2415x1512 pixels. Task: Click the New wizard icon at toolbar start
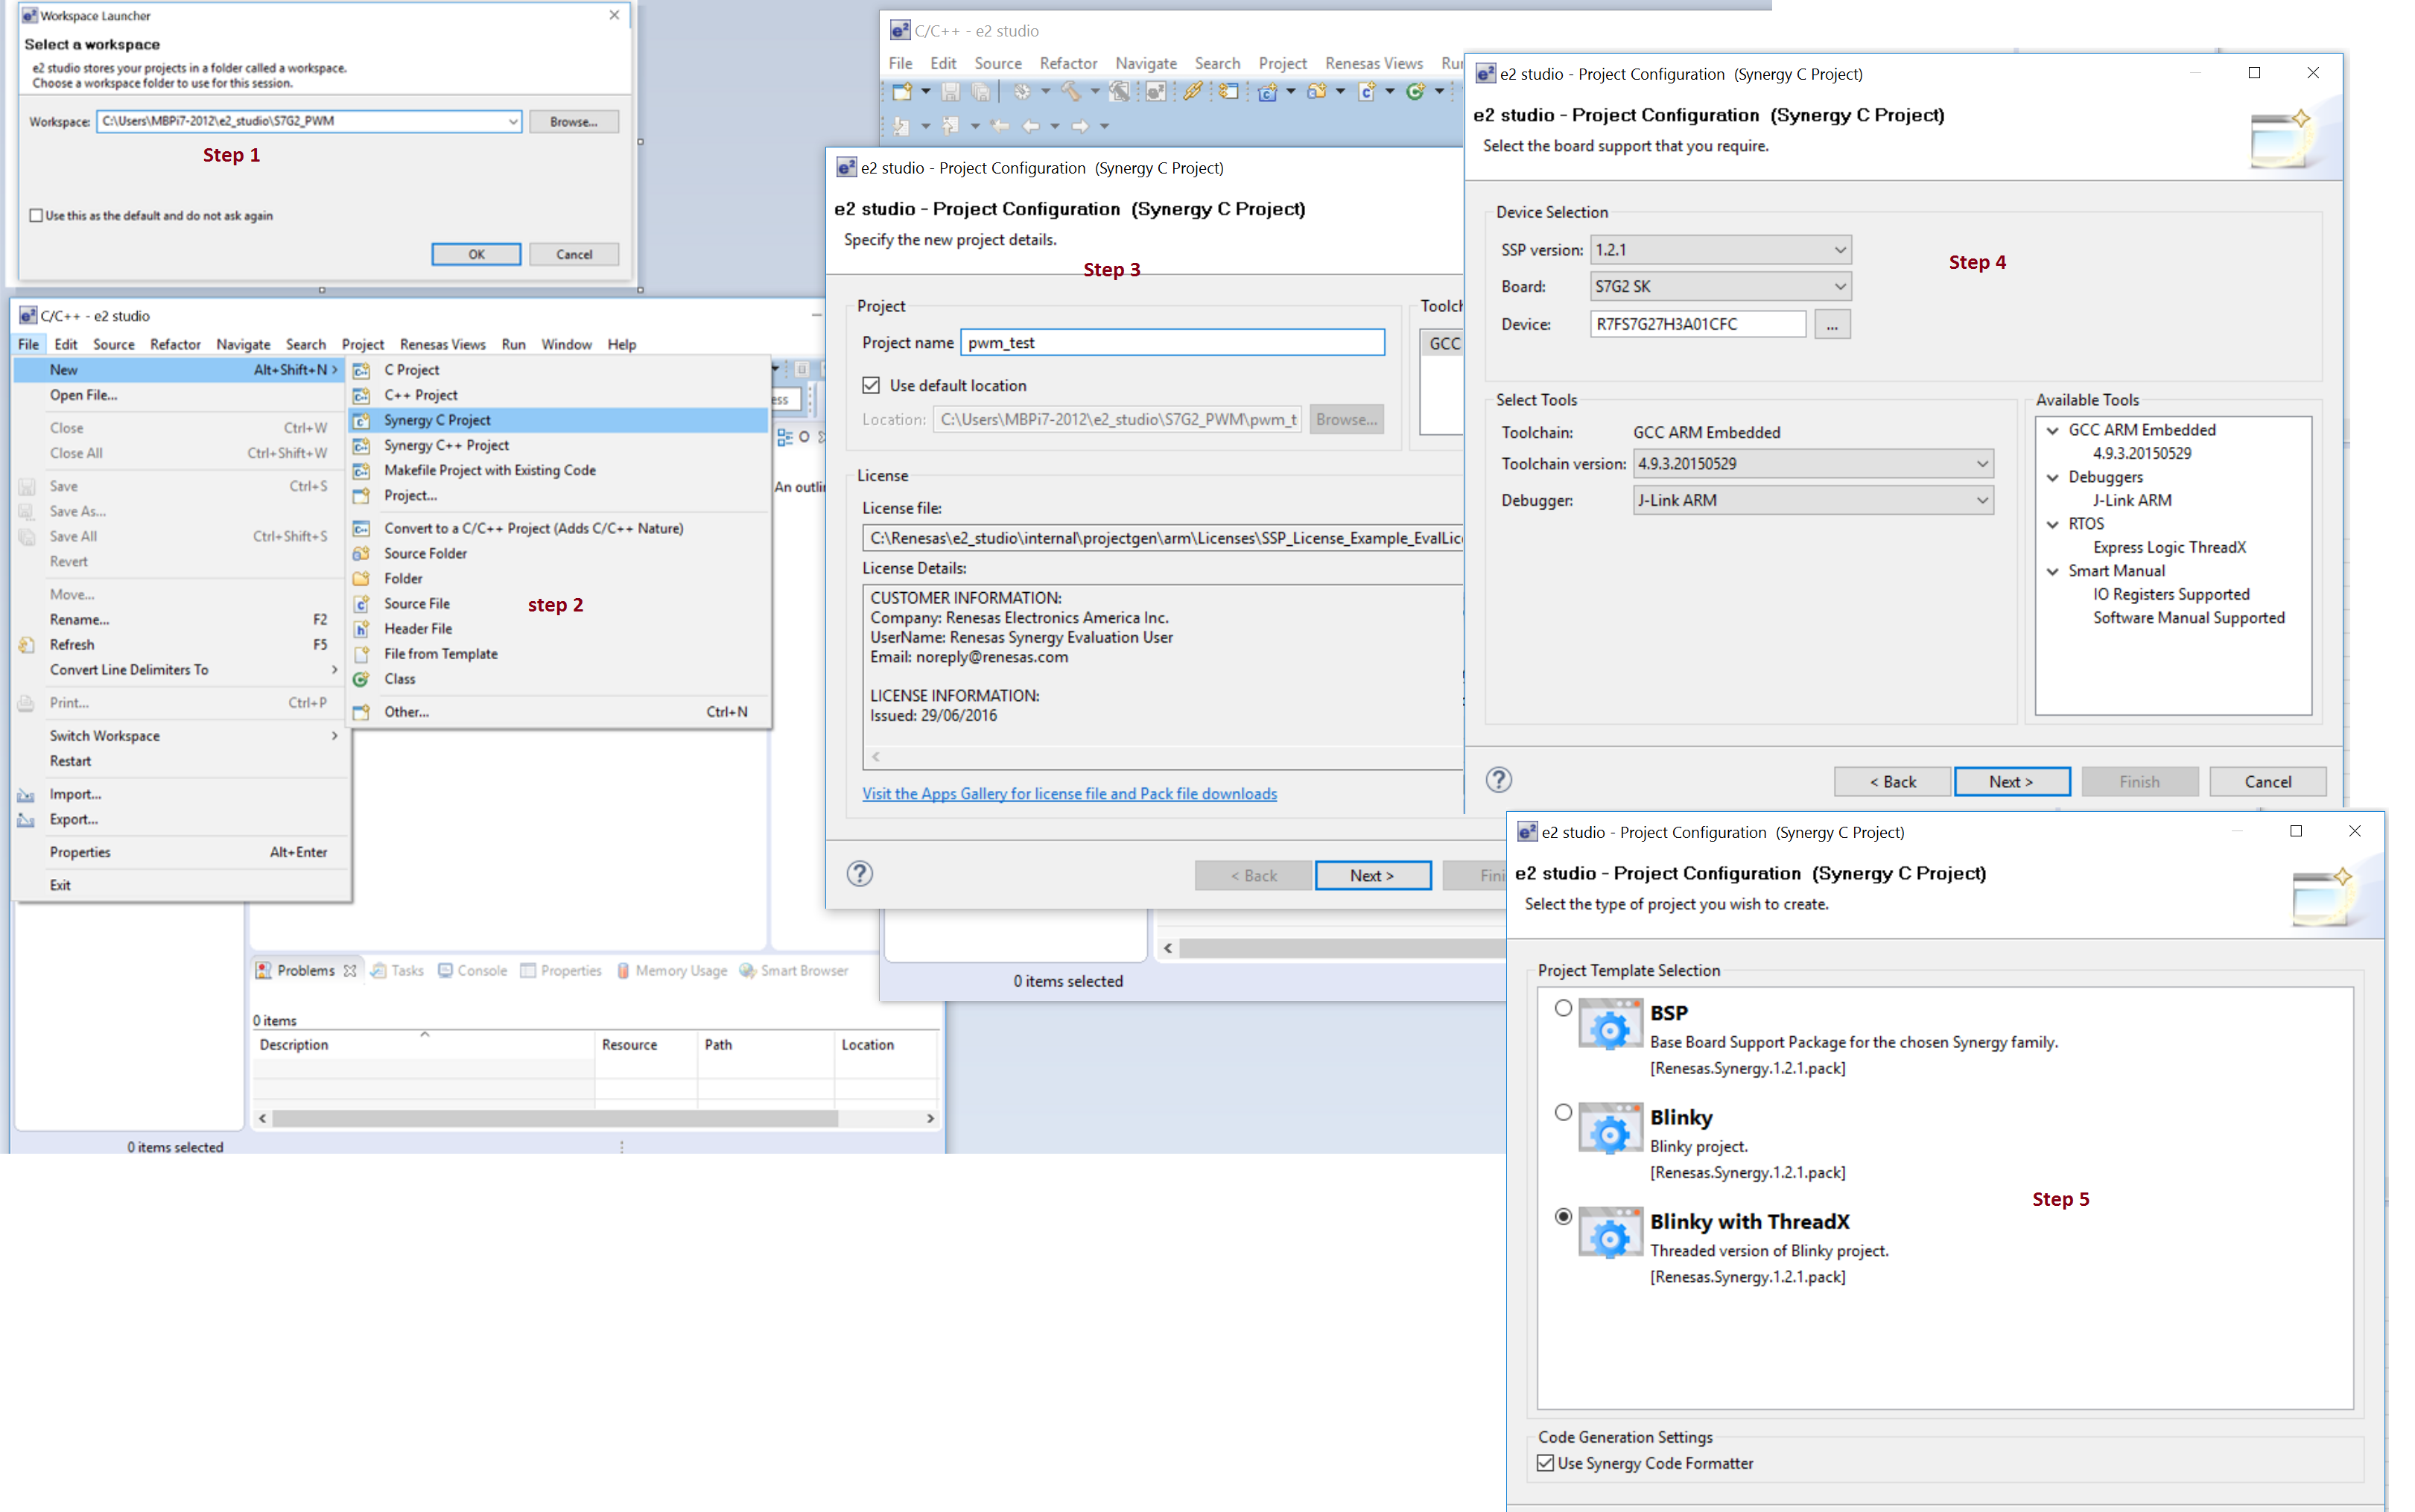tap(903, 93)
